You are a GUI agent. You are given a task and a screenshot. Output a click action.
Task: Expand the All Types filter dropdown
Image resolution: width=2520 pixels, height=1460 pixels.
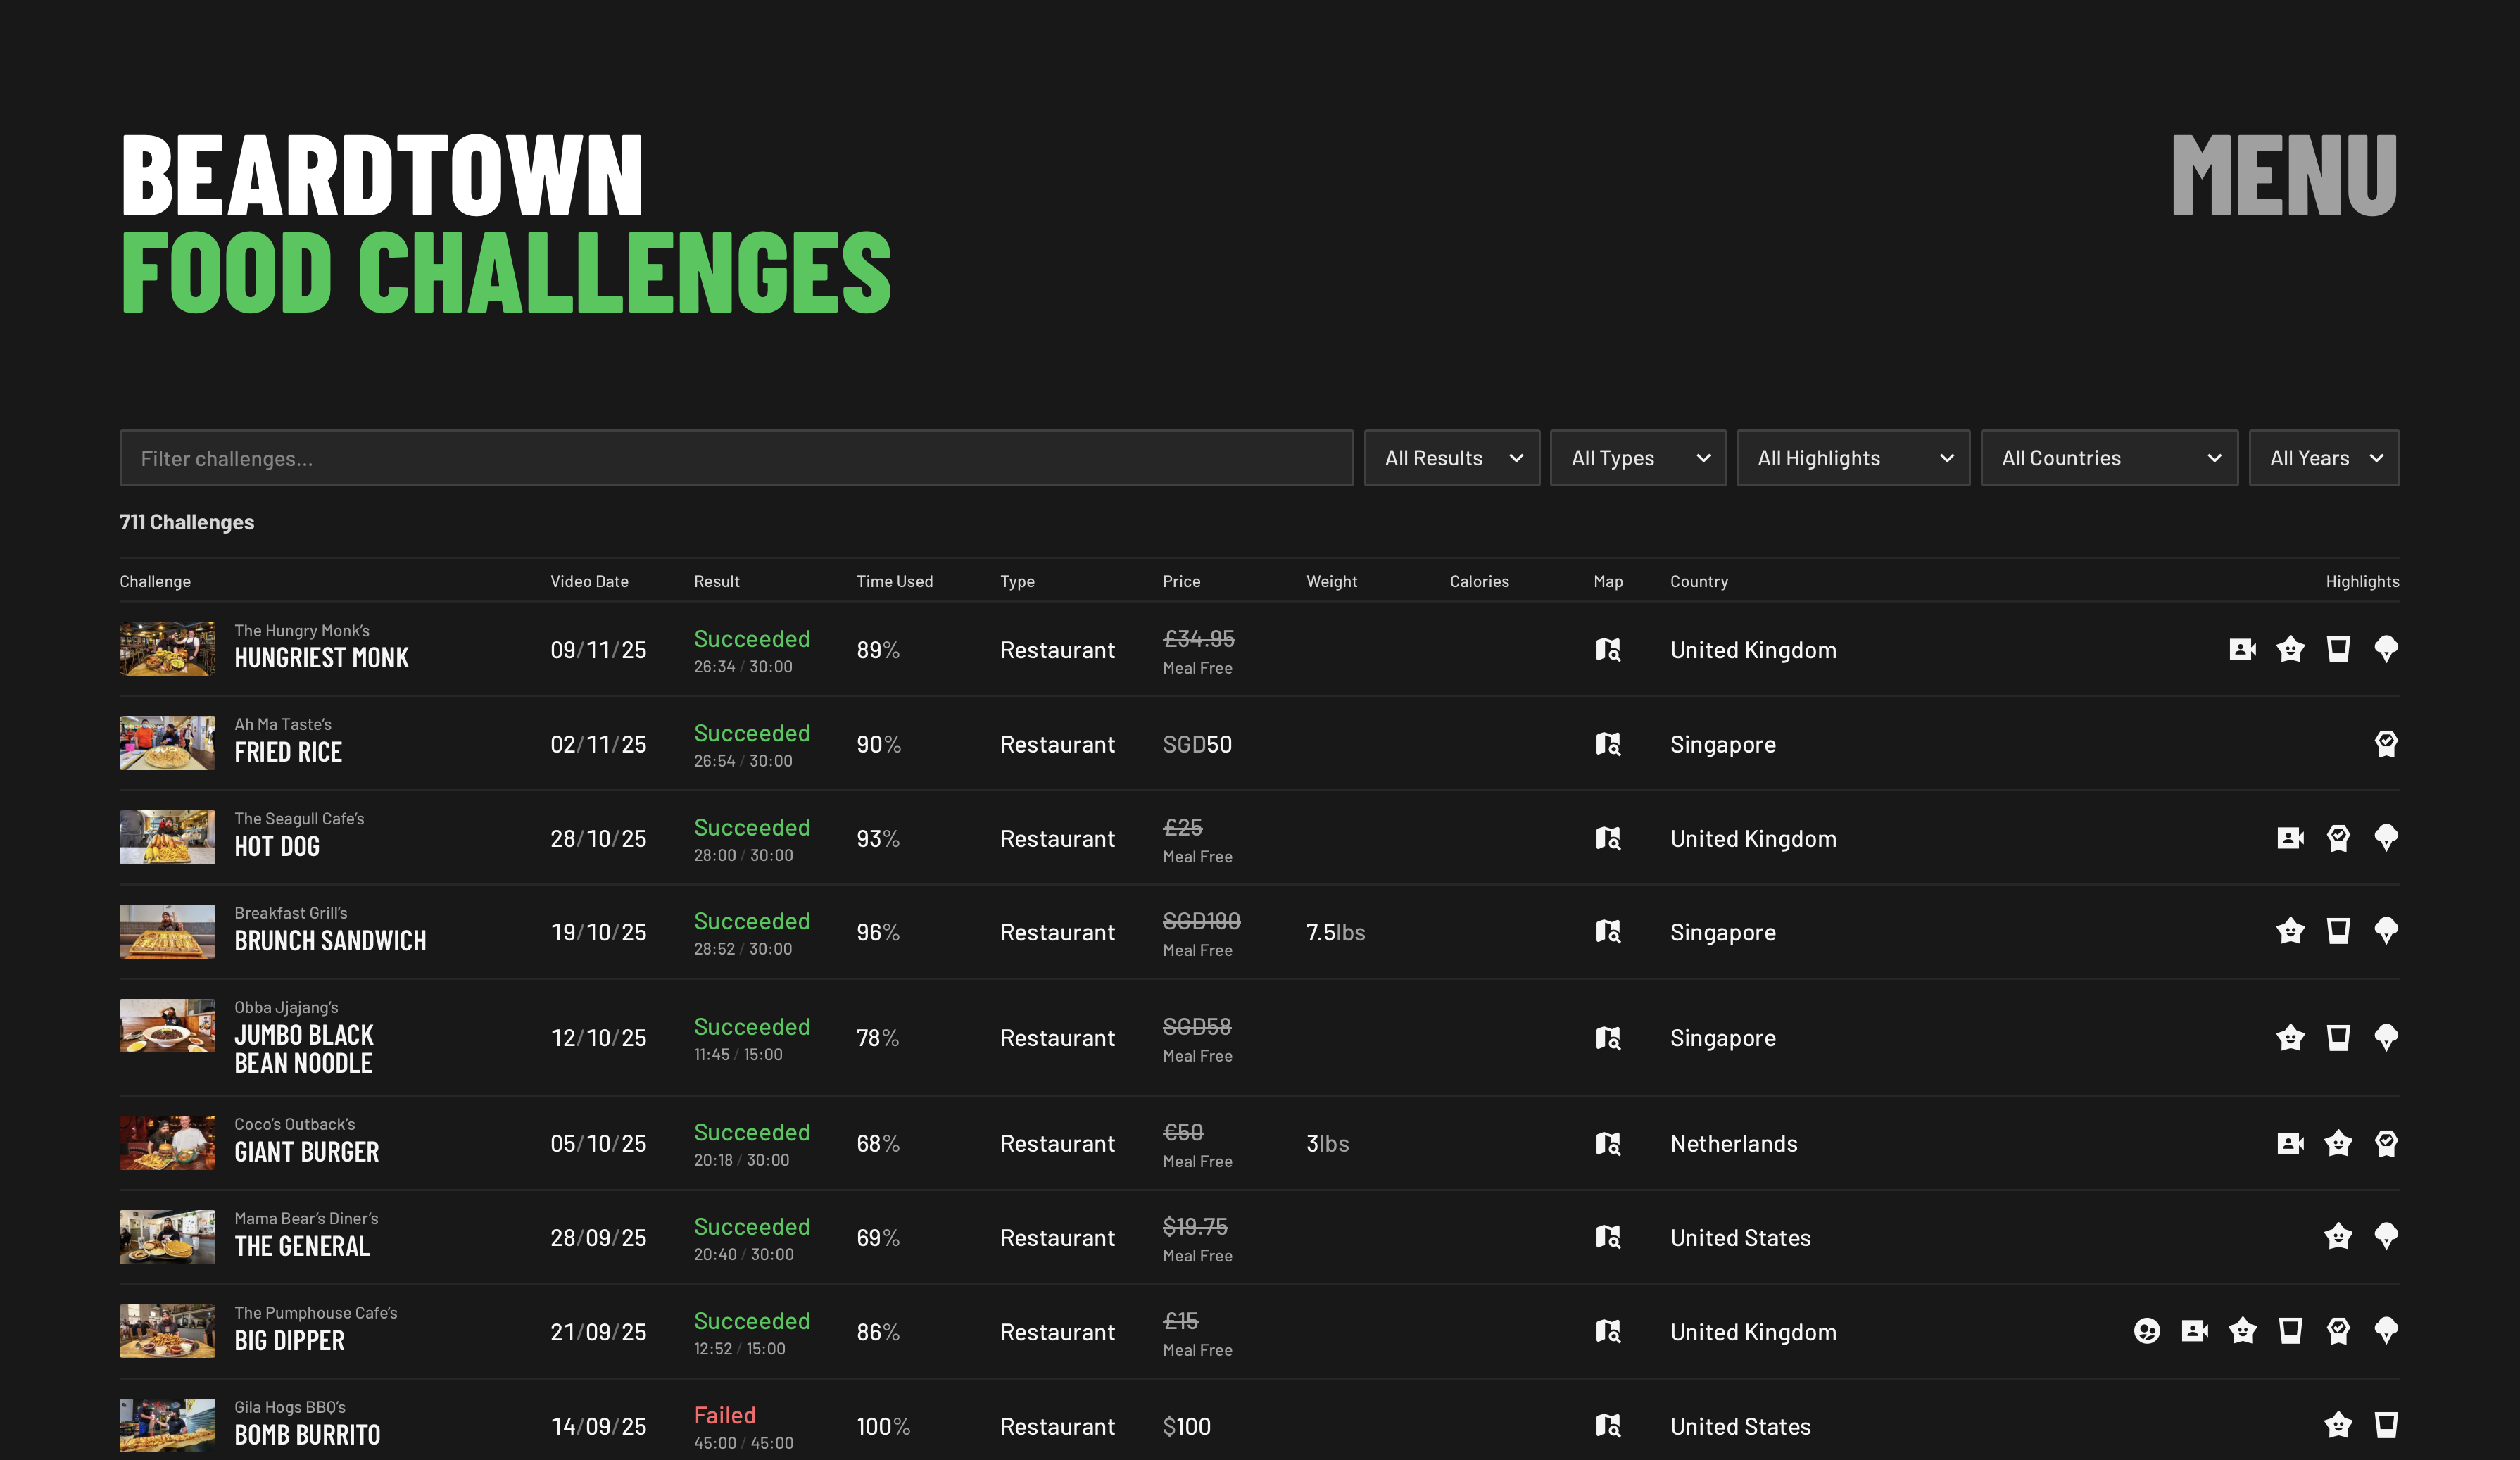point(1637,458)
